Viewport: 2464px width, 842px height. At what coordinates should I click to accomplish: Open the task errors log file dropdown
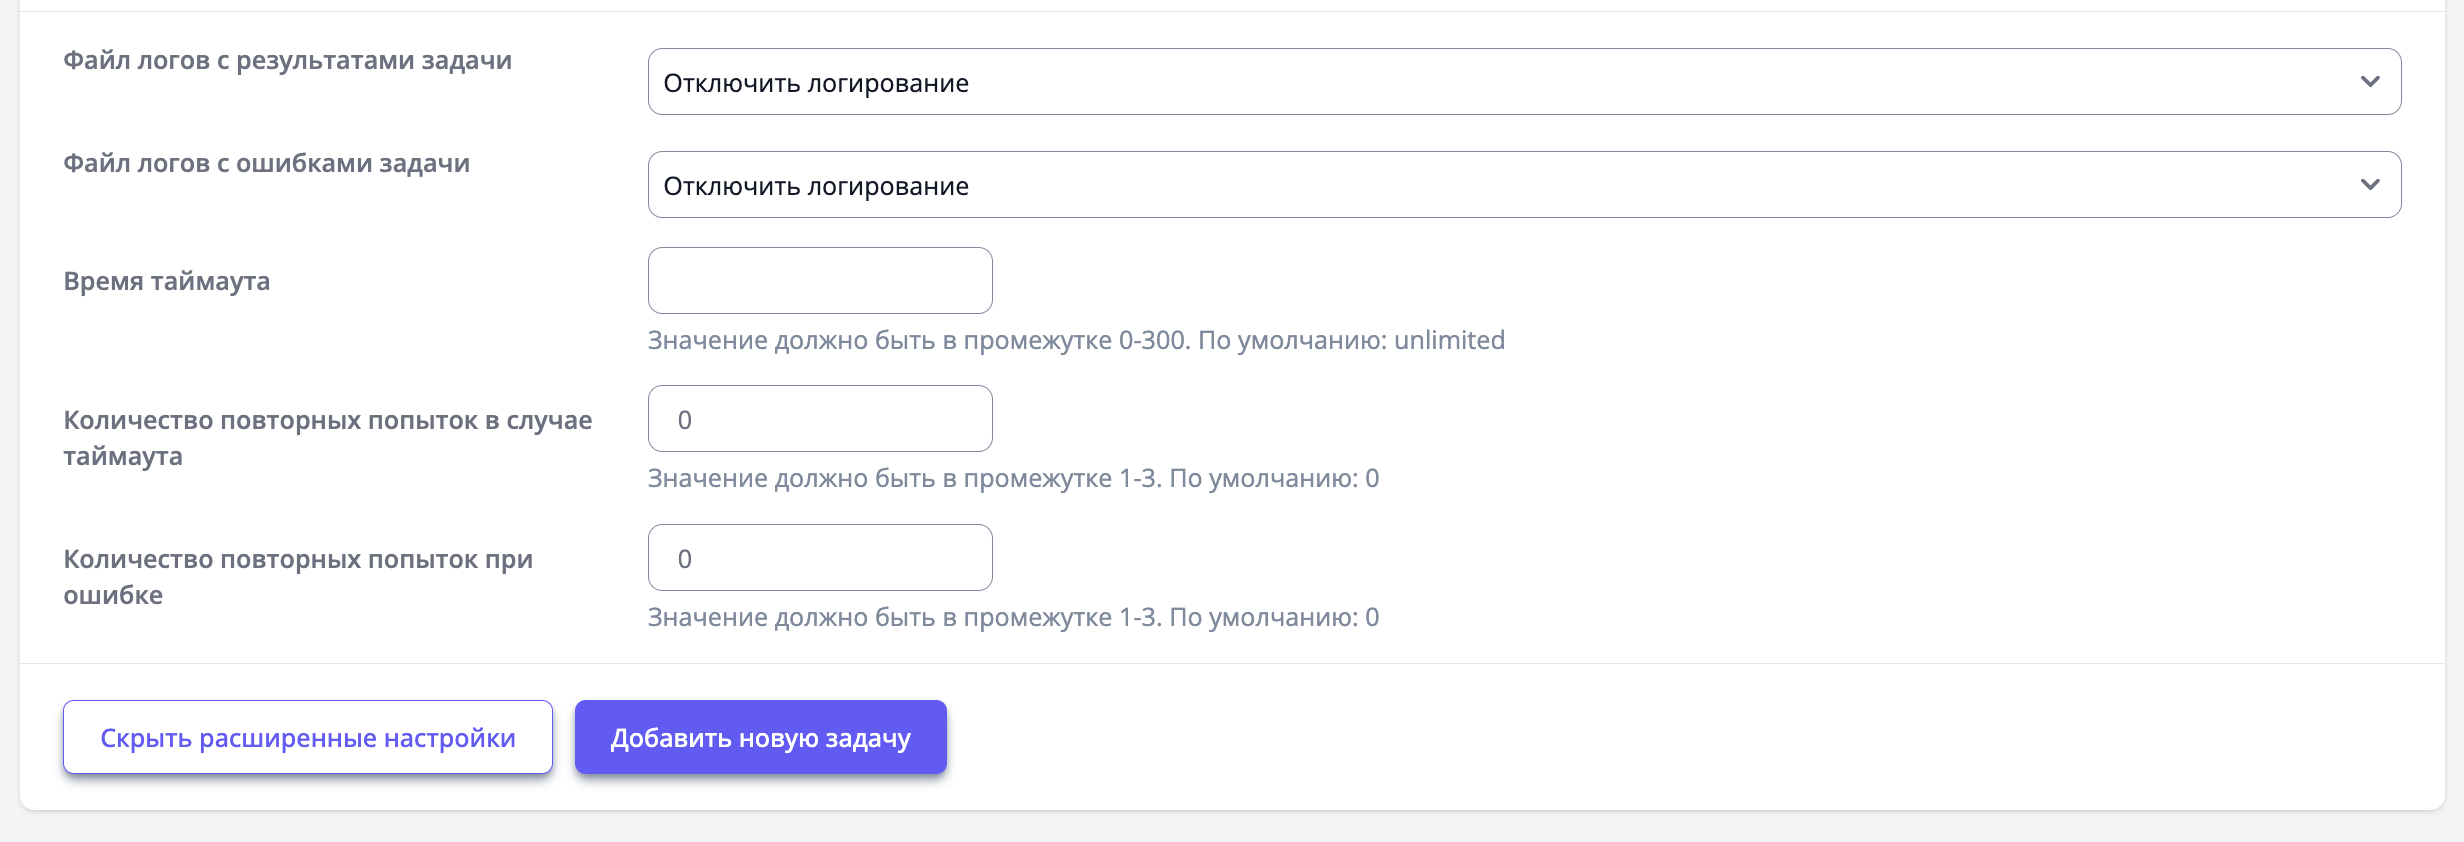(1500, 185)
